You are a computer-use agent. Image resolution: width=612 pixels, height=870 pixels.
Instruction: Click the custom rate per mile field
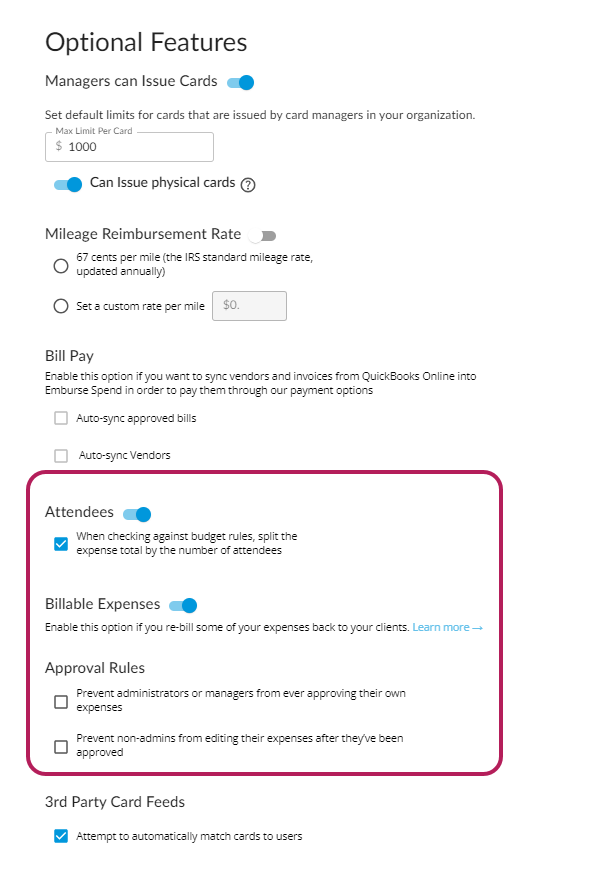250,306
